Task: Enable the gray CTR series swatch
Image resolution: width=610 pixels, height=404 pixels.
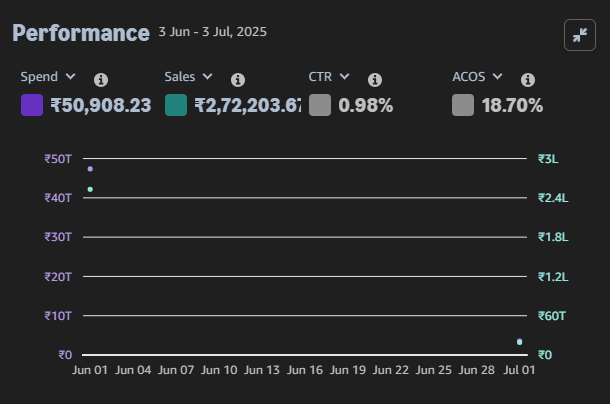Action: pyautogui.click(x=320, y=105)
